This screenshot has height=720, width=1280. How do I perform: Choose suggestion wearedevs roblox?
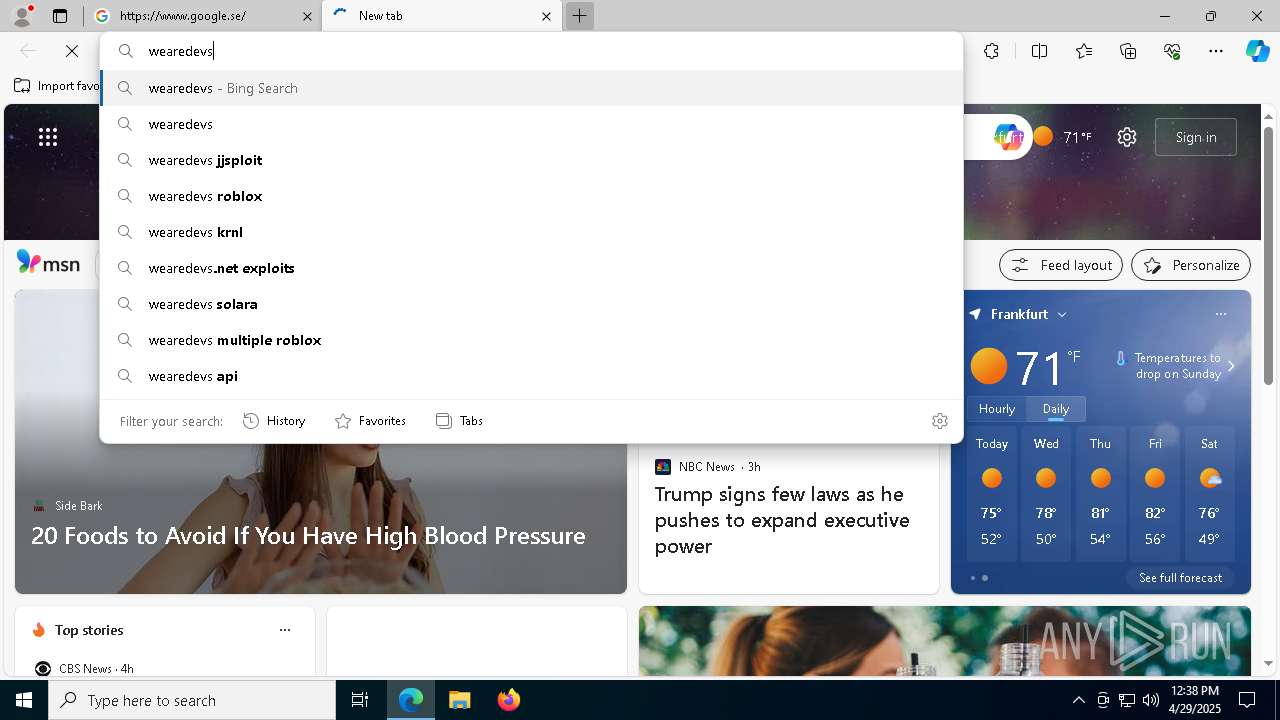[x=532, y=196]
